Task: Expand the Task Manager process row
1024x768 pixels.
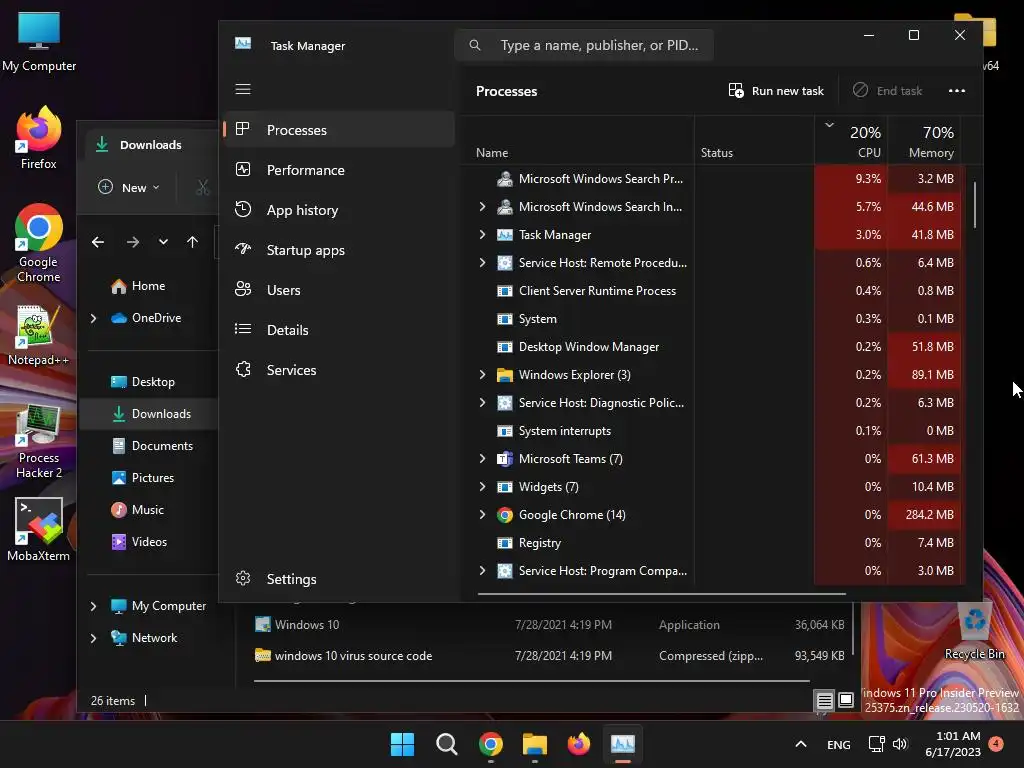Action: pyautogui.click(x=482, y=234)
